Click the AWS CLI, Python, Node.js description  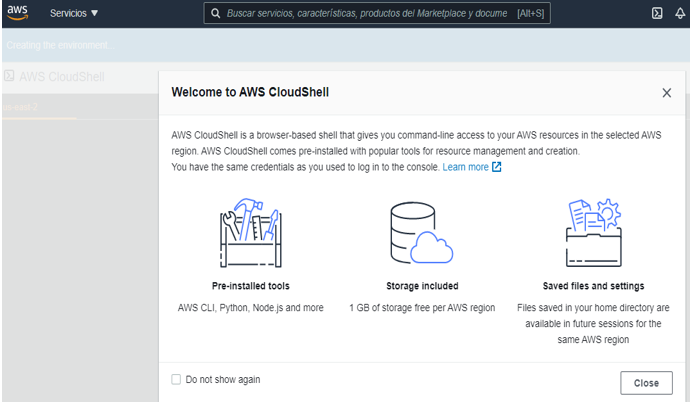pos(250,308)
